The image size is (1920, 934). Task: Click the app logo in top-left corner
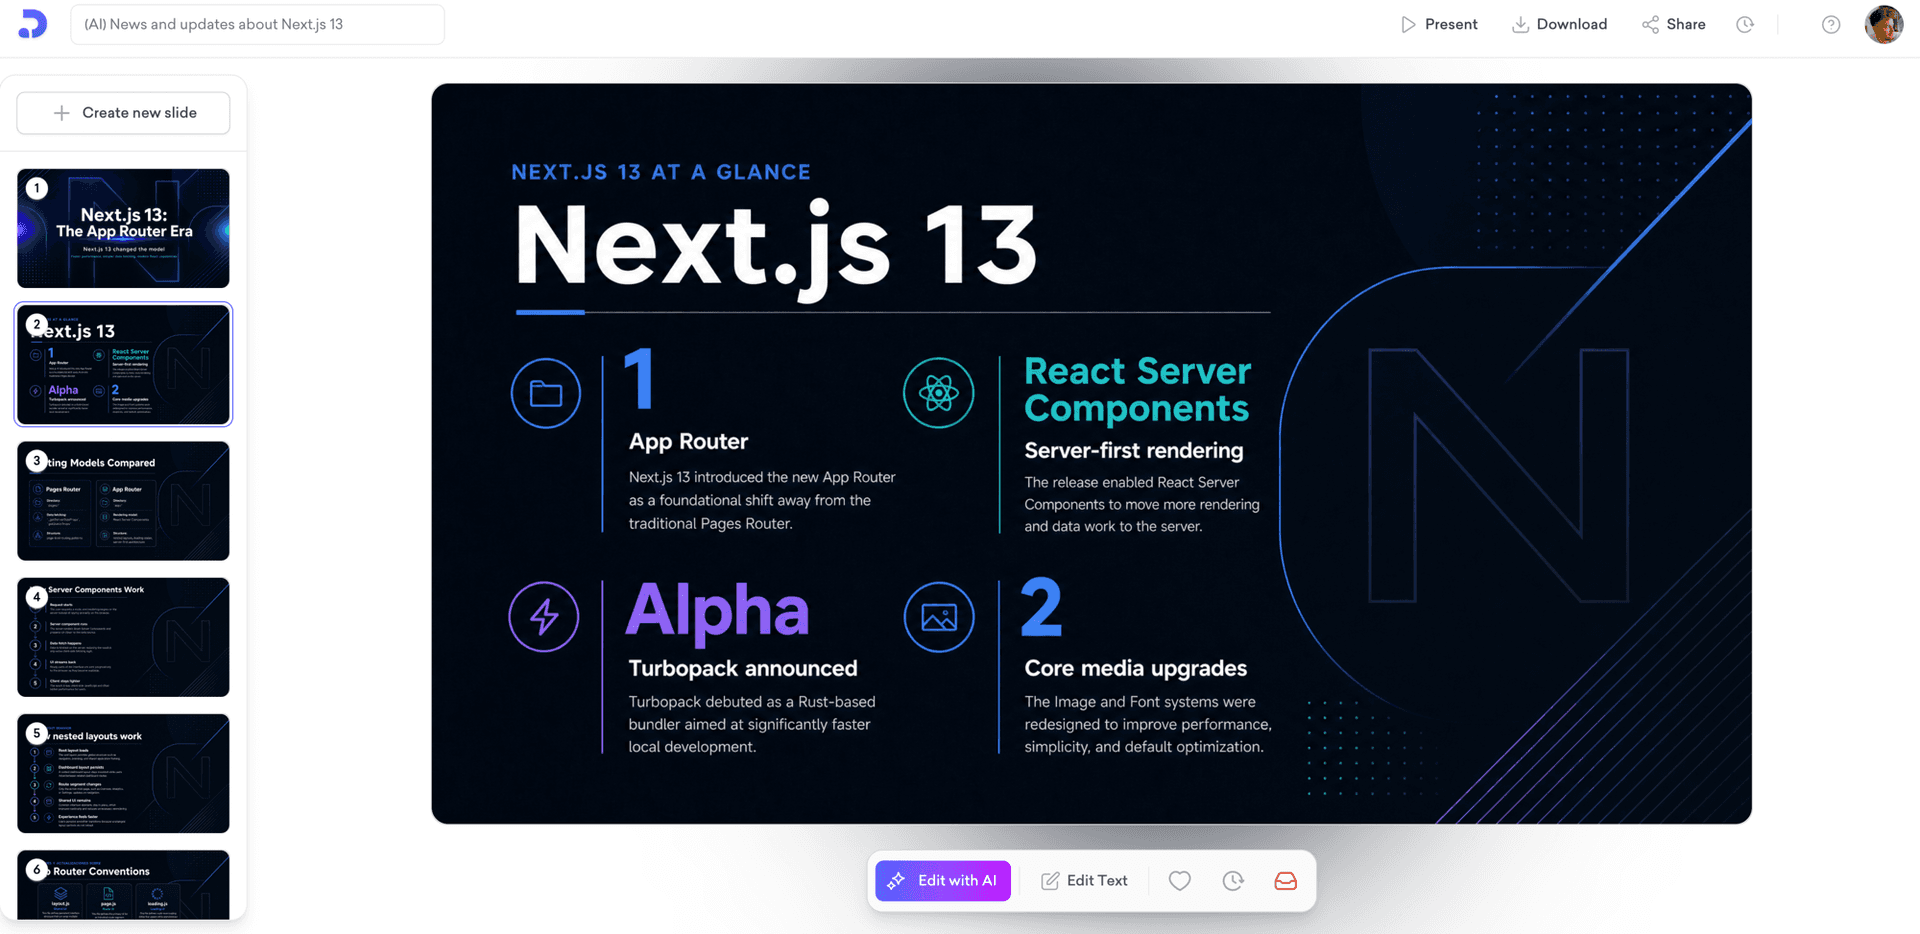pyautogui.click(x=33, y=24)
